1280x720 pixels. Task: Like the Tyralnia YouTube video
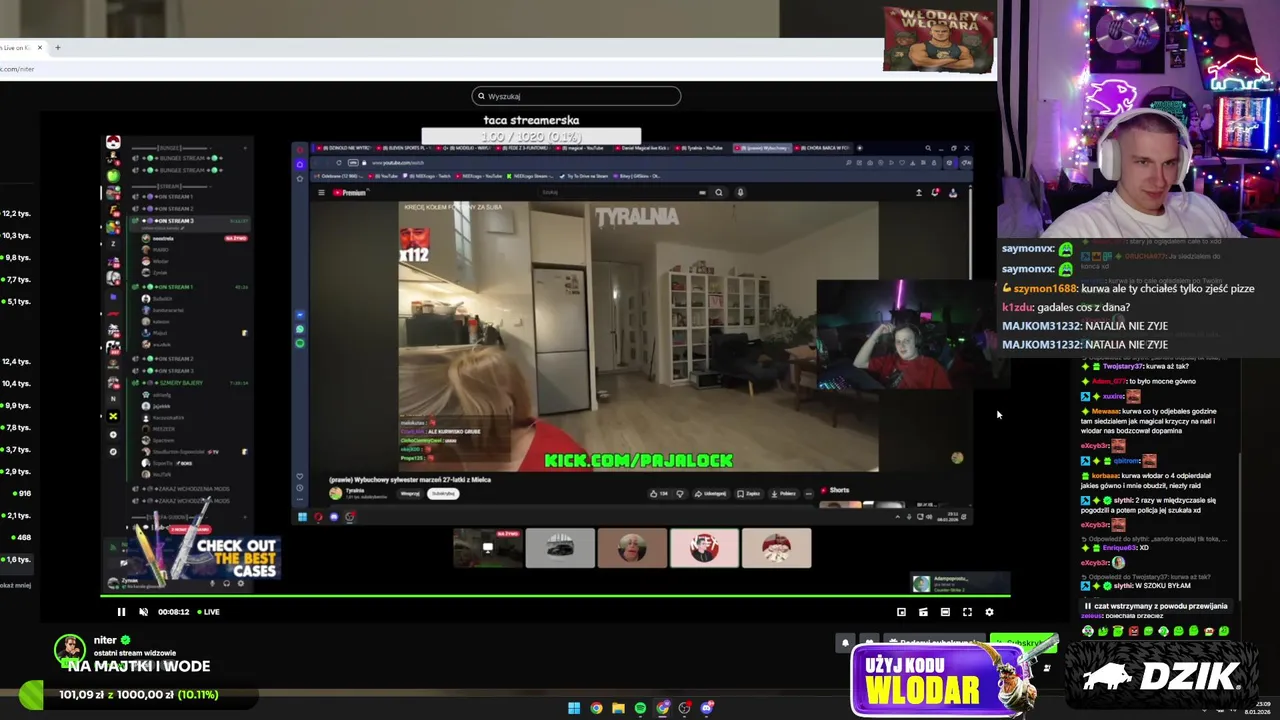tap(657, 493)
